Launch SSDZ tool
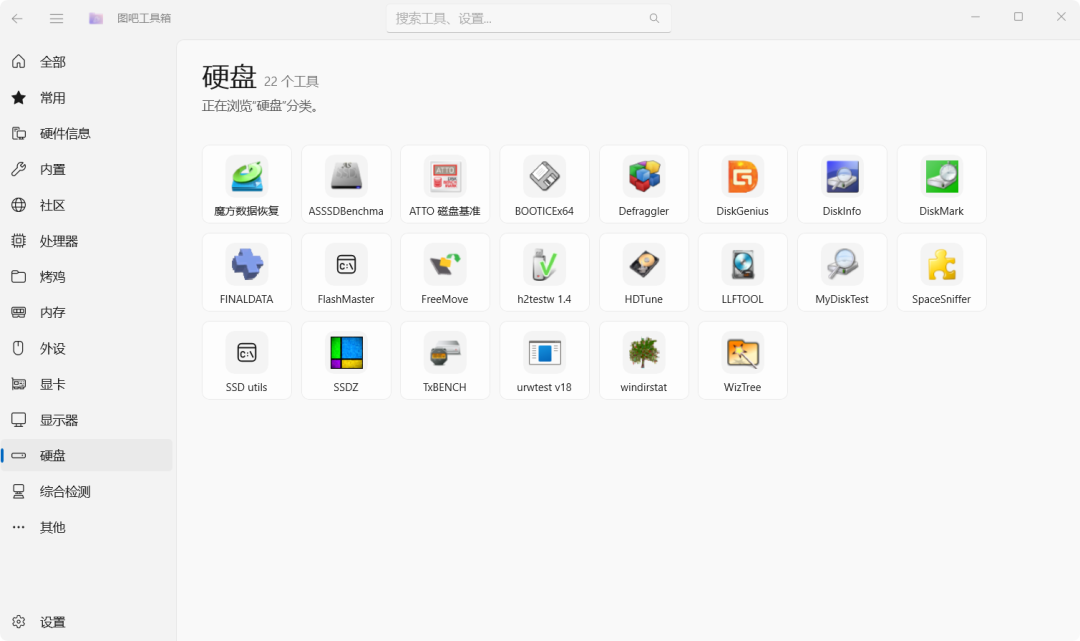Screen dimensions: 1080x641 (346, 360)
